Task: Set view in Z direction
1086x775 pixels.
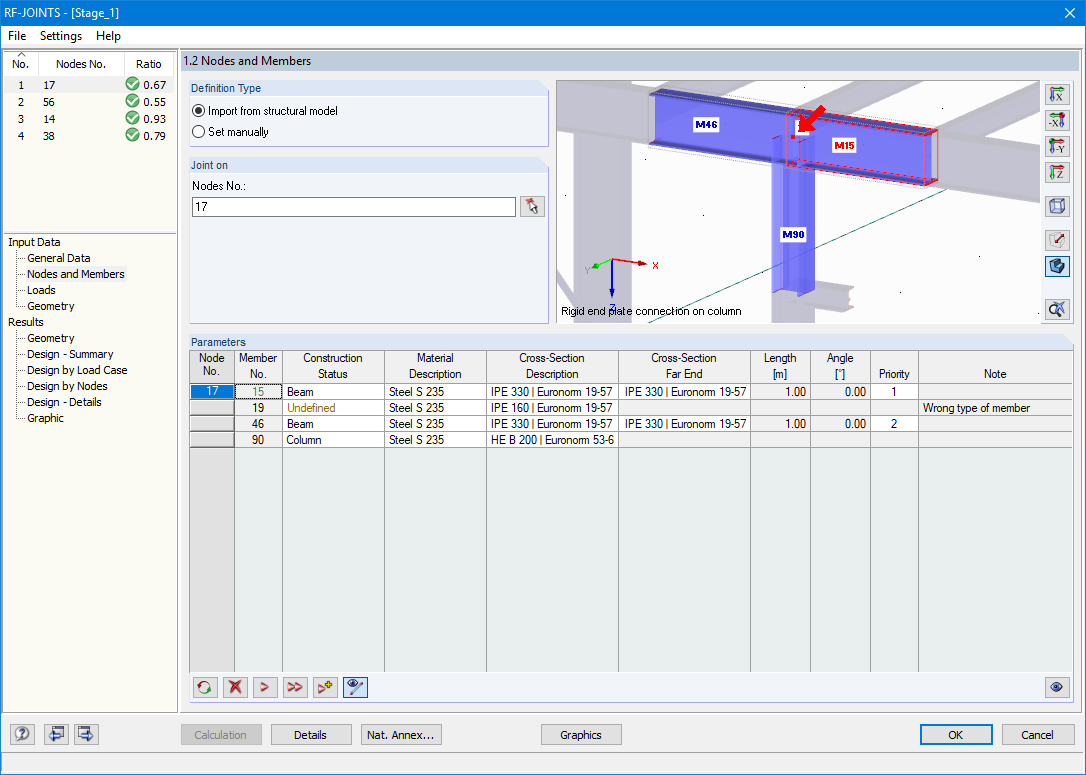Action: (x=1057, y=172)
